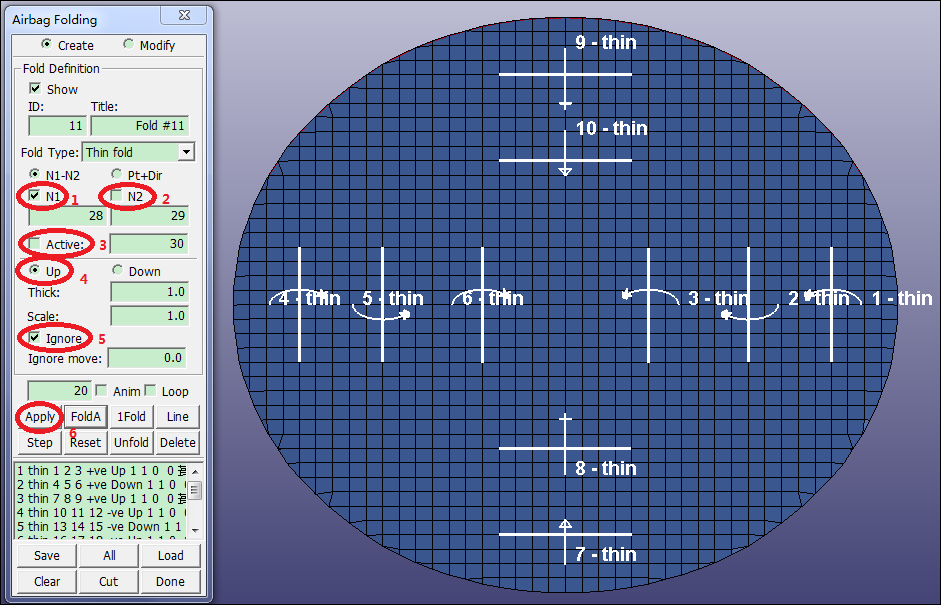The height and width of the screenshot is (605, 941).
Task: Click the Apply button
Action: [40, 416]
